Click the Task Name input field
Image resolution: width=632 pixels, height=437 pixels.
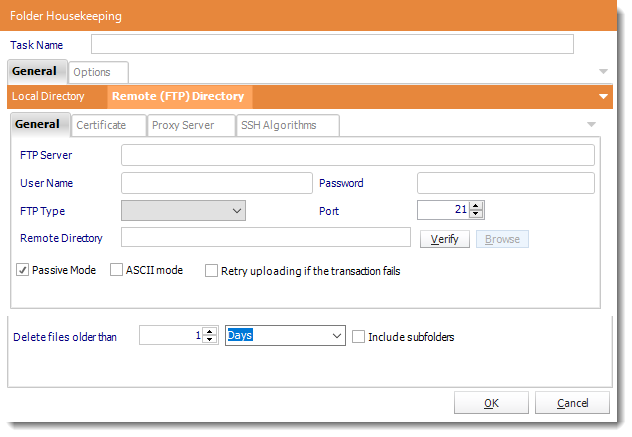(x=332, y=44)
